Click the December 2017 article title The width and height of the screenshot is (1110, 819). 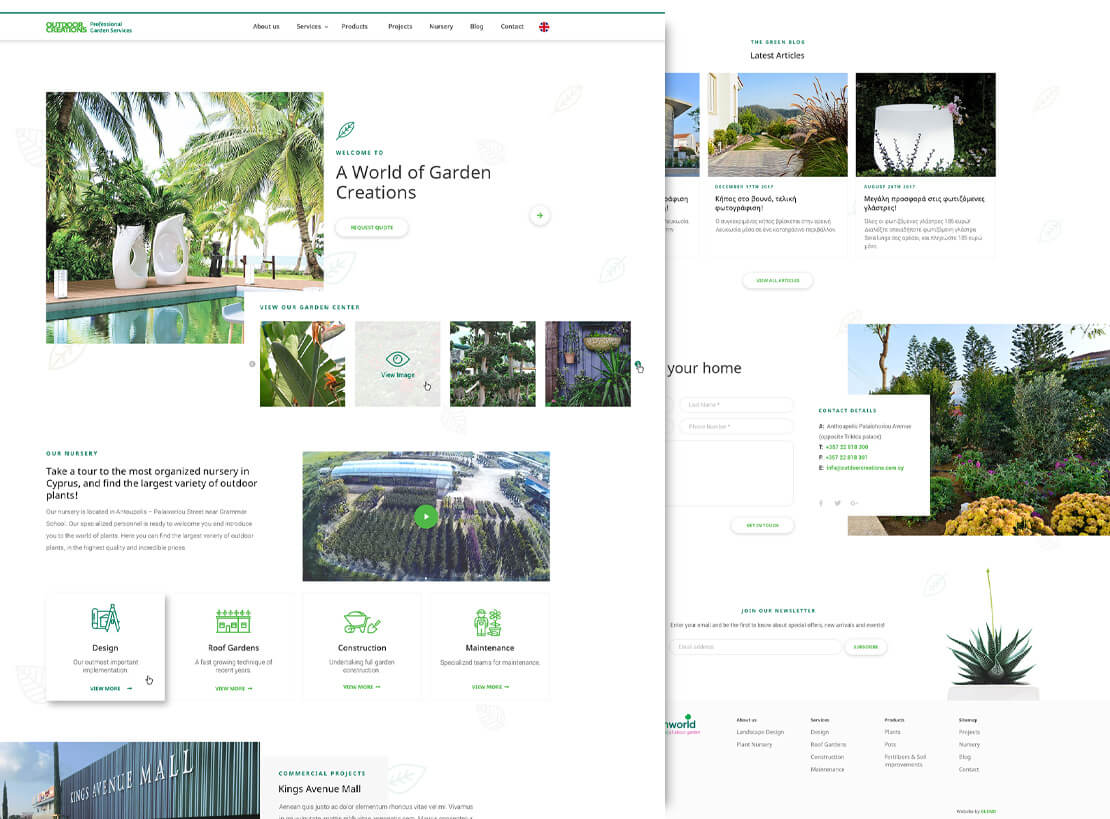tap(756, 203)
